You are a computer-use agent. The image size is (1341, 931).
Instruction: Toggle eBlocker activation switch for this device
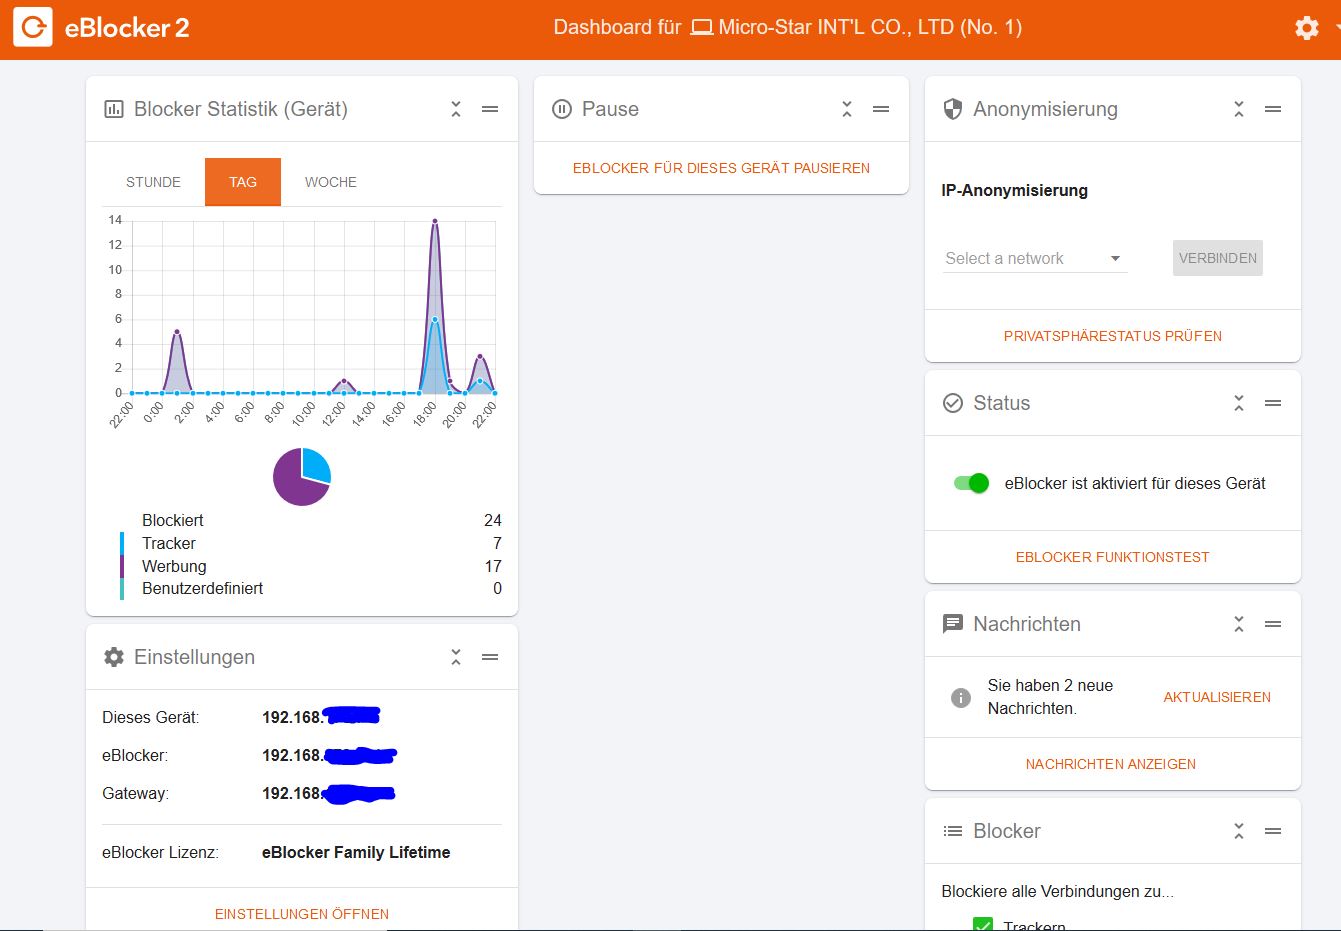click(x=971, y=483)
